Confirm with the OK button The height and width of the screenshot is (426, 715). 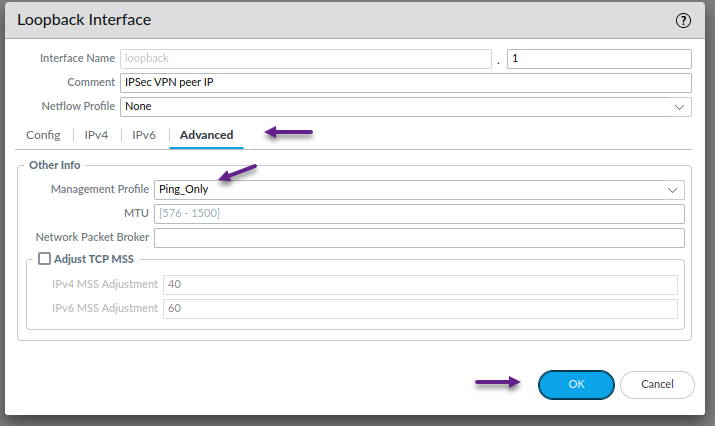tap(576, 384)
